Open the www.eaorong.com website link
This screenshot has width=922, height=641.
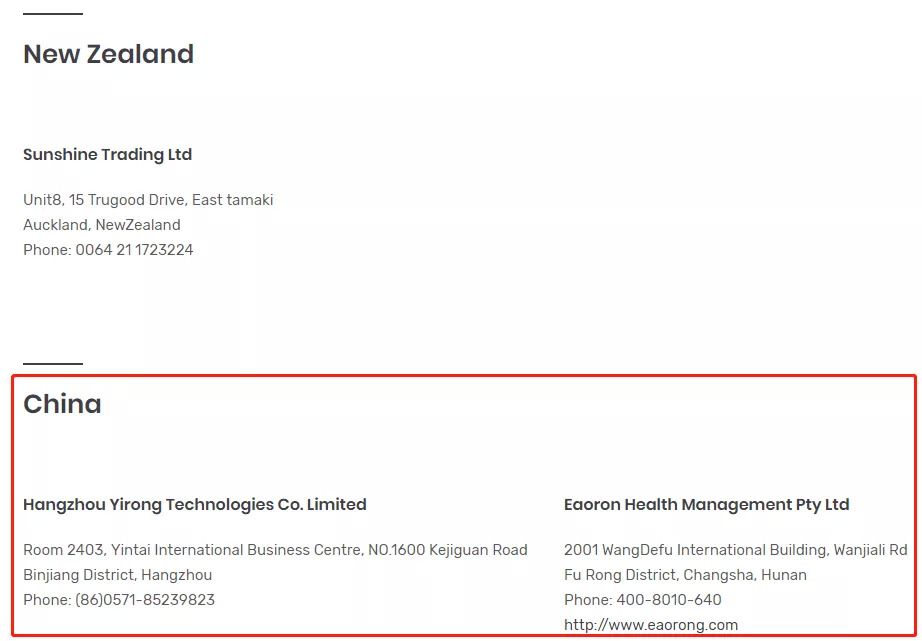tap(651, 625)
